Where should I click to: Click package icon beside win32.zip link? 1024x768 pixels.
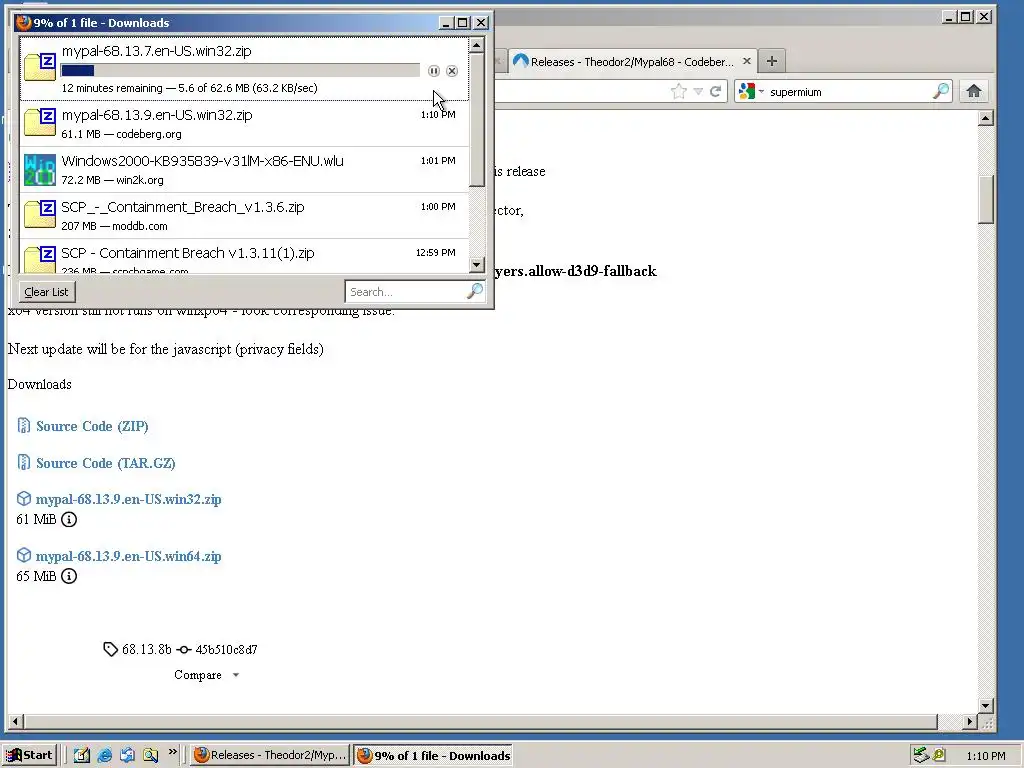click(24, 499)
